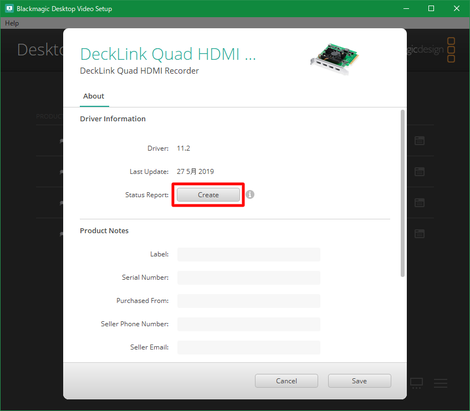
Task: Click the Create status report button
Action: coord(208,195)
